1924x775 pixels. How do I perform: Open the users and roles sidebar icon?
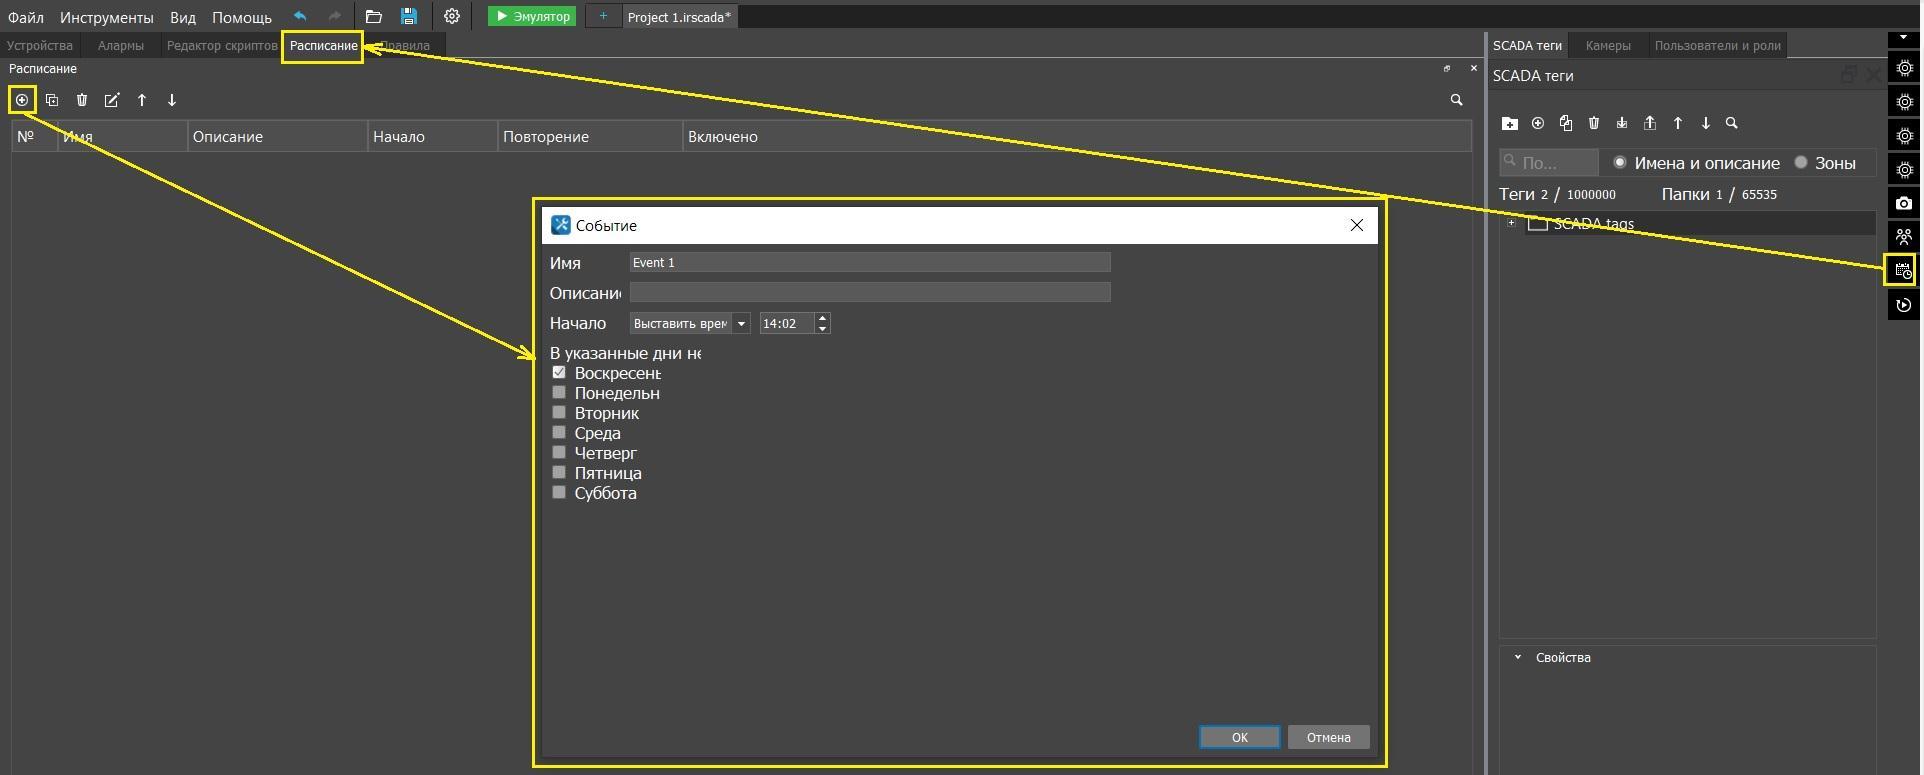coord(1903,237)
